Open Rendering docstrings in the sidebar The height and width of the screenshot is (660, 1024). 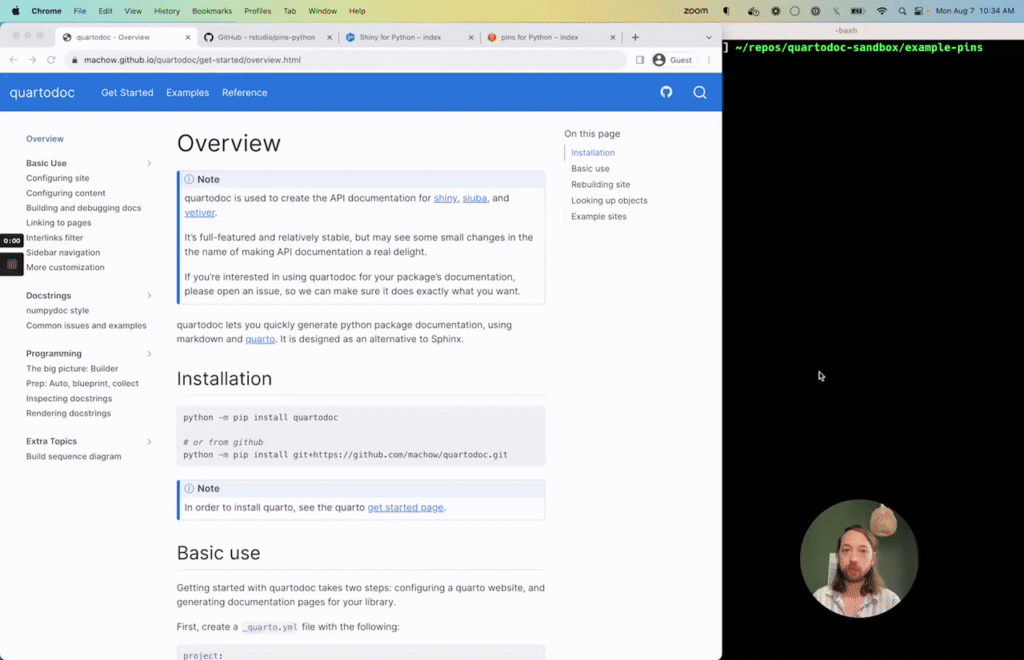click(x=69, y=413)
